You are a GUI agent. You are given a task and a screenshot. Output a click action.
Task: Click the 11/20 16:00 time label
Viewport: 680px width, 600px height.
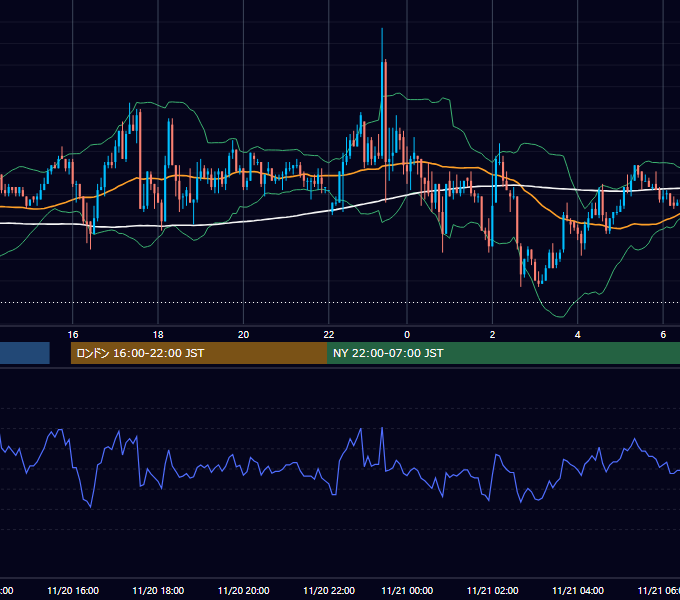(x=73, y=590)
